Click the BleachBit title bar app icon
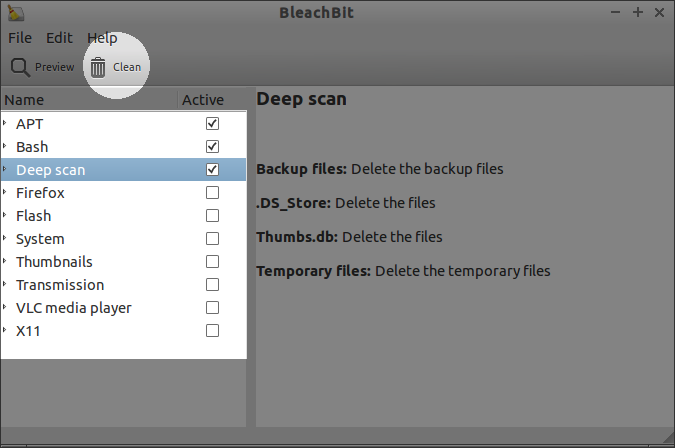This screenshot has height=448, width=675. (x=14, y=12)
